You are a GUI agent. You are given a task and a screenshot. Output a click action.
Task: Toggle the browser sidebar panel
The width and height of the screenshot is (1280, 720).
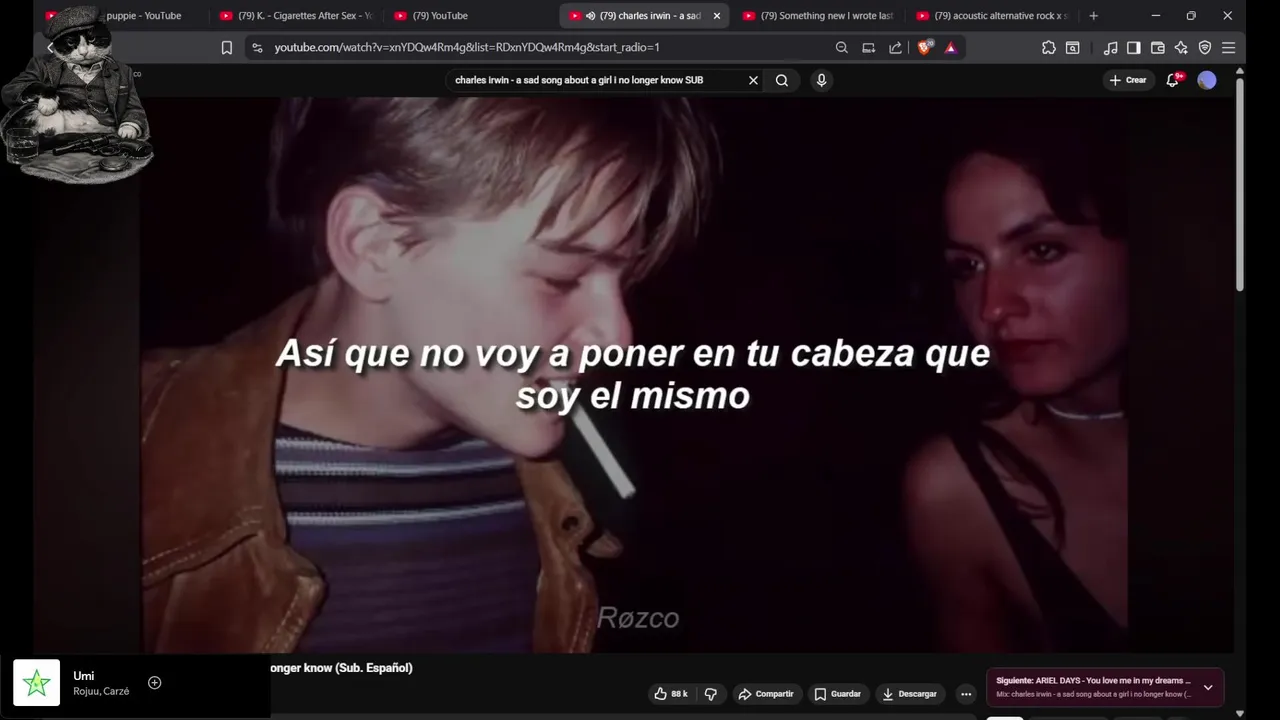[x=1134, y=47]
